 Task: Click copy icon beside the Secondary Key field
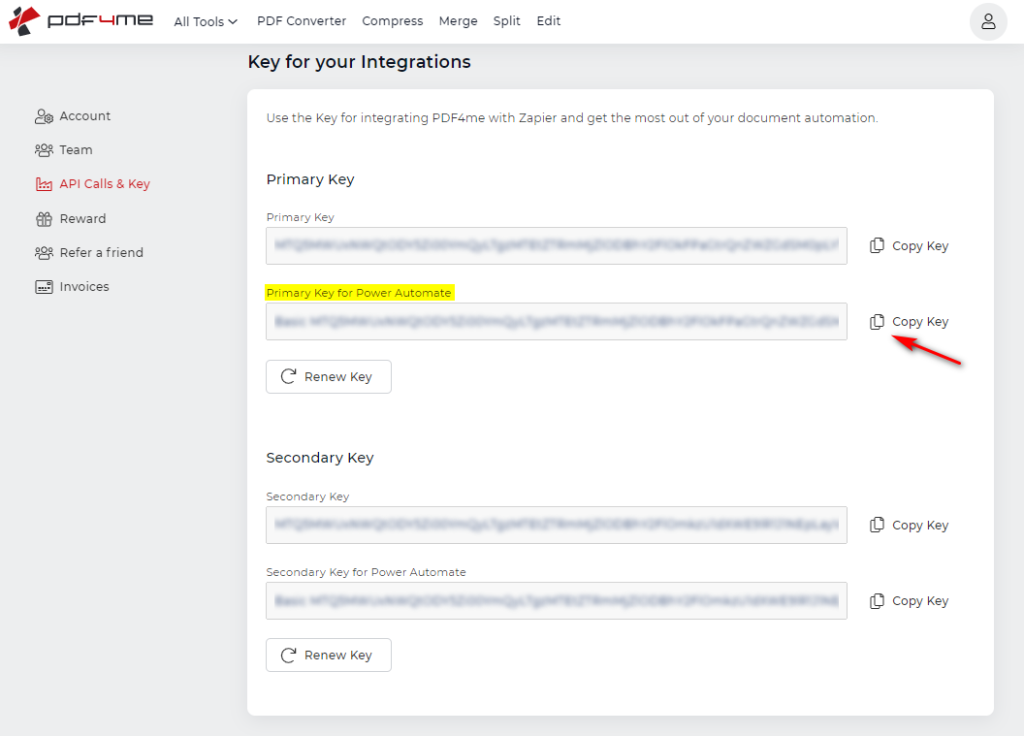coord(877,525)
